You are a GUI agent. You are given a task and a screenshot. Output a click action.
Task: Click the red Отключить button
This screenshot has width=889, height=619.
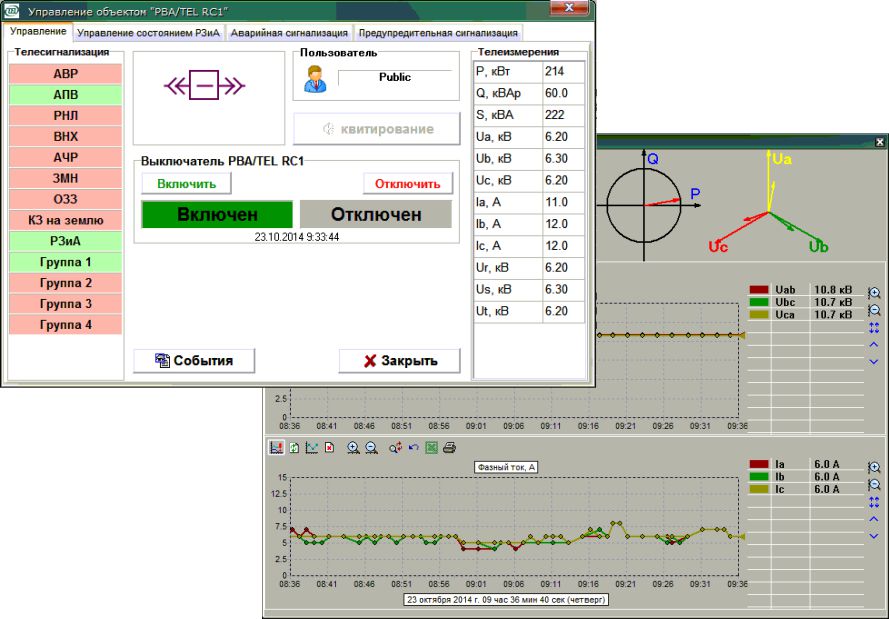click(x=408, y=184)
